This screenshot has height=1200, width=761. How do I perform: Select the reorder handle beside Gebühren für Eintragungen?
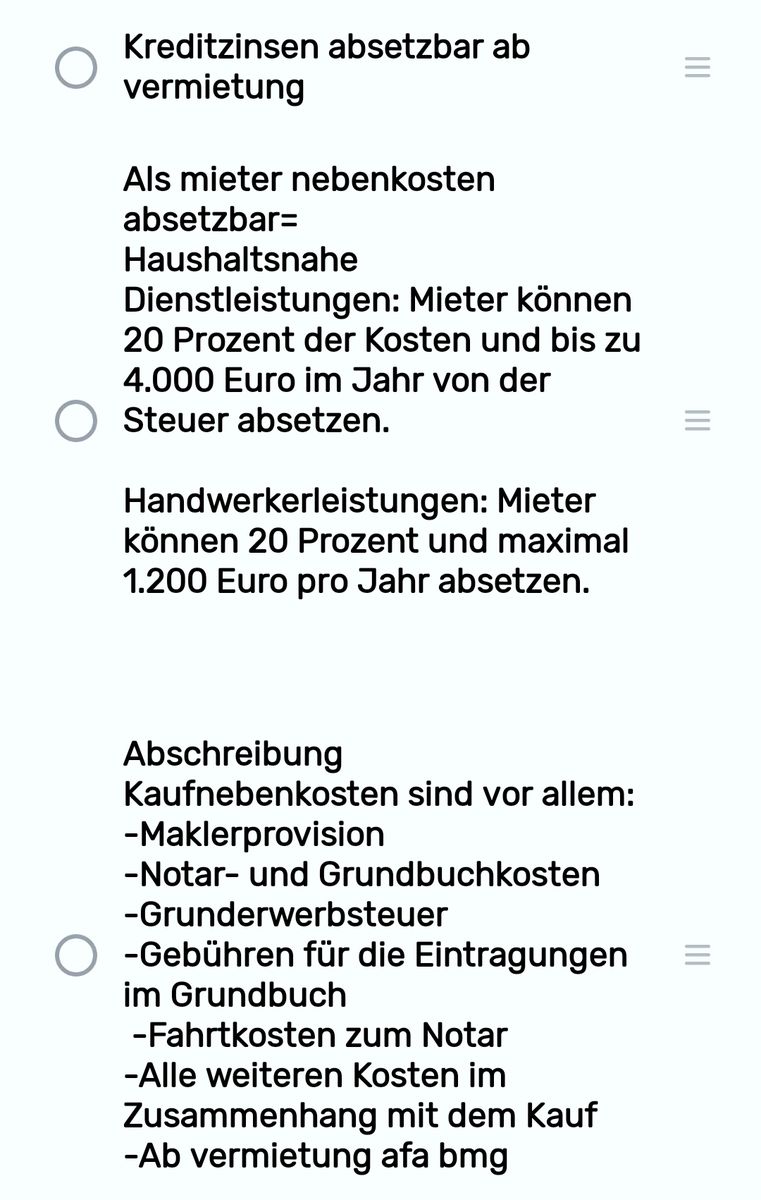point(697,955)
